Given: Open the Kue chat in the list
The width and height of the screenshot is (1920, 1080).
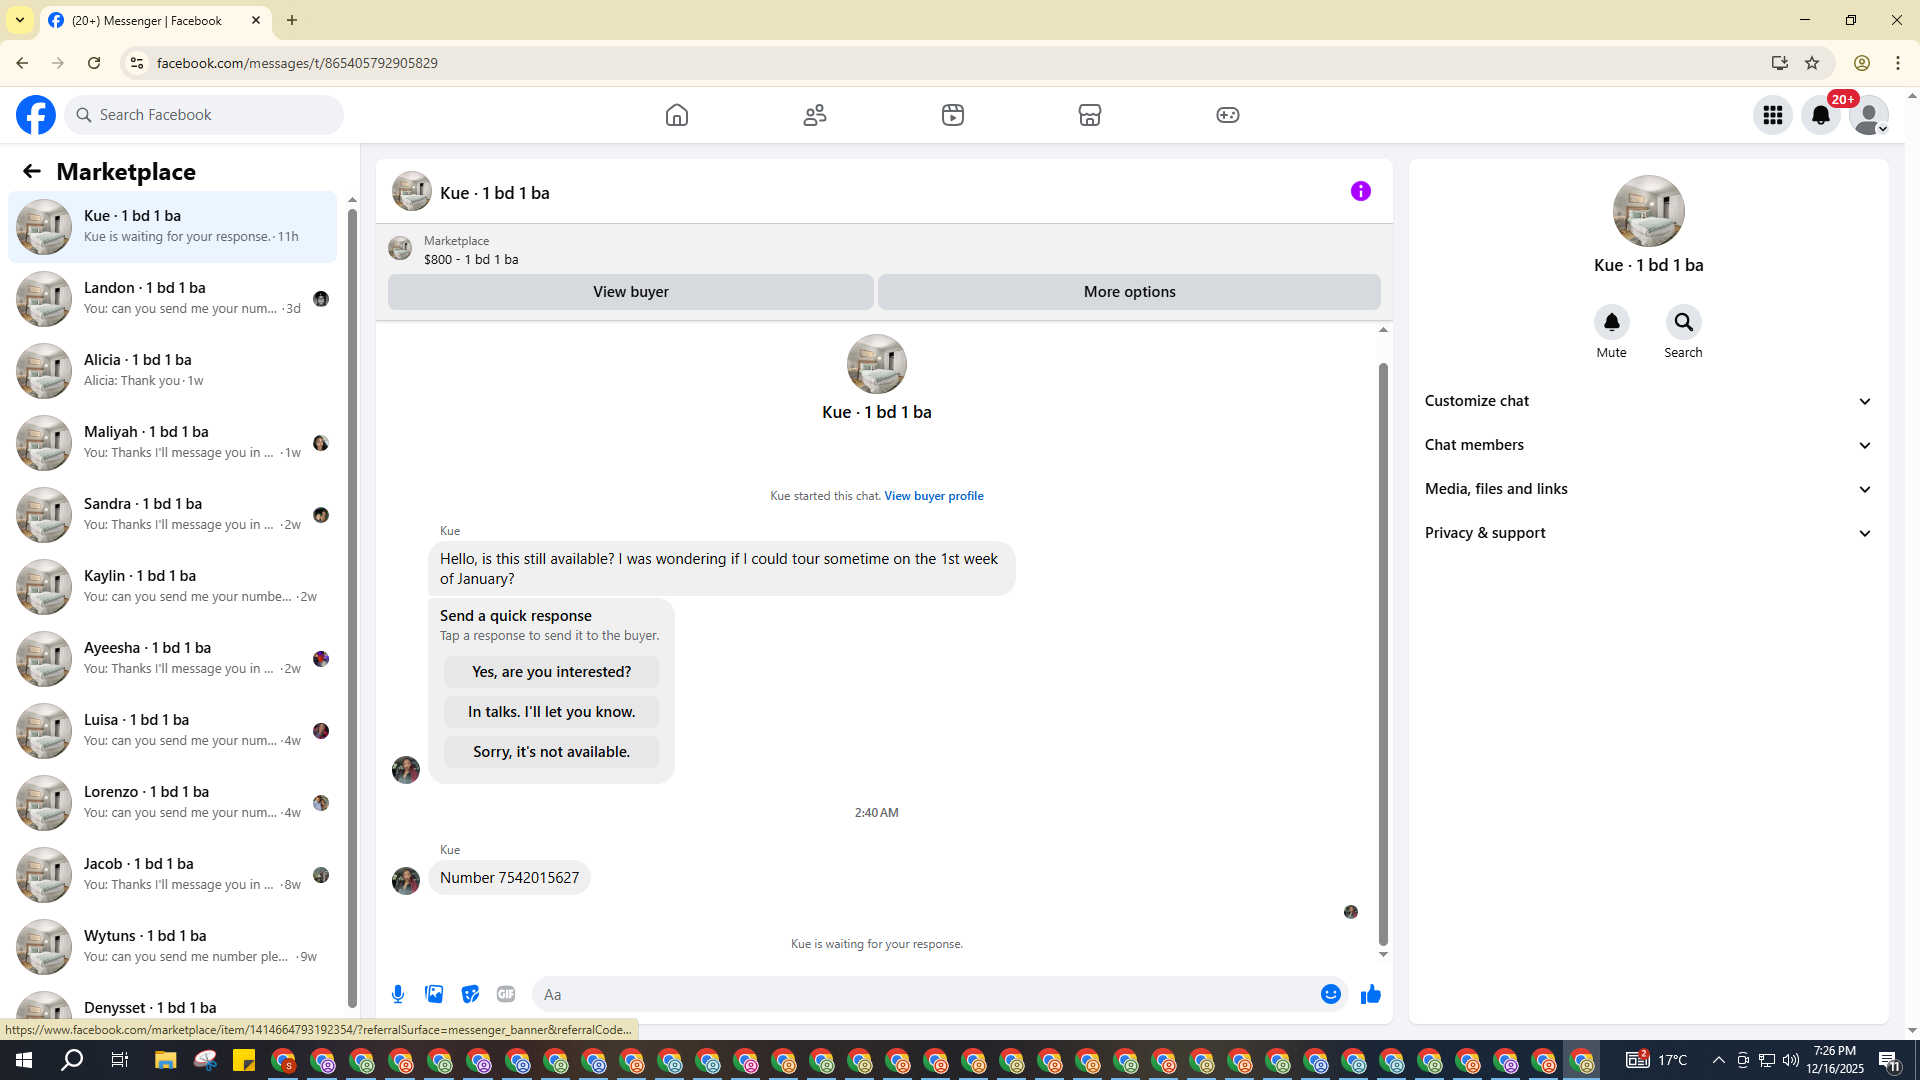Looking at the screenshot, I should (x=173, y=227).
